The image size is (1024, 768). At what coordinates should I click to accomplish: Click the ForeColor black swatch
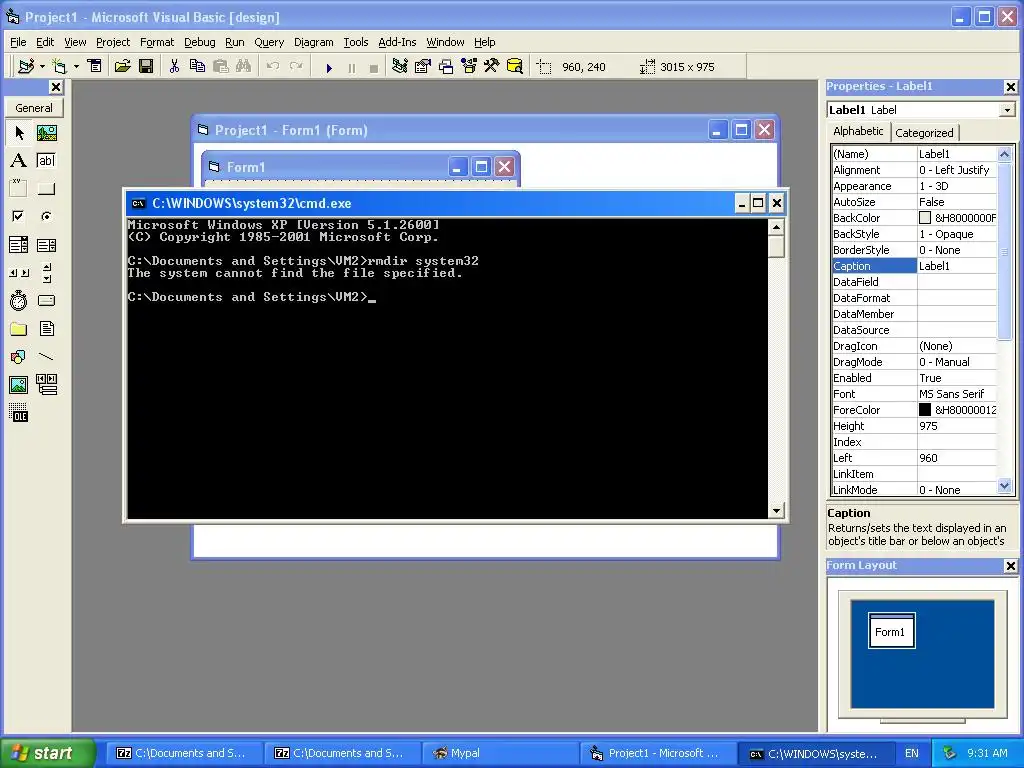point(925,409)
